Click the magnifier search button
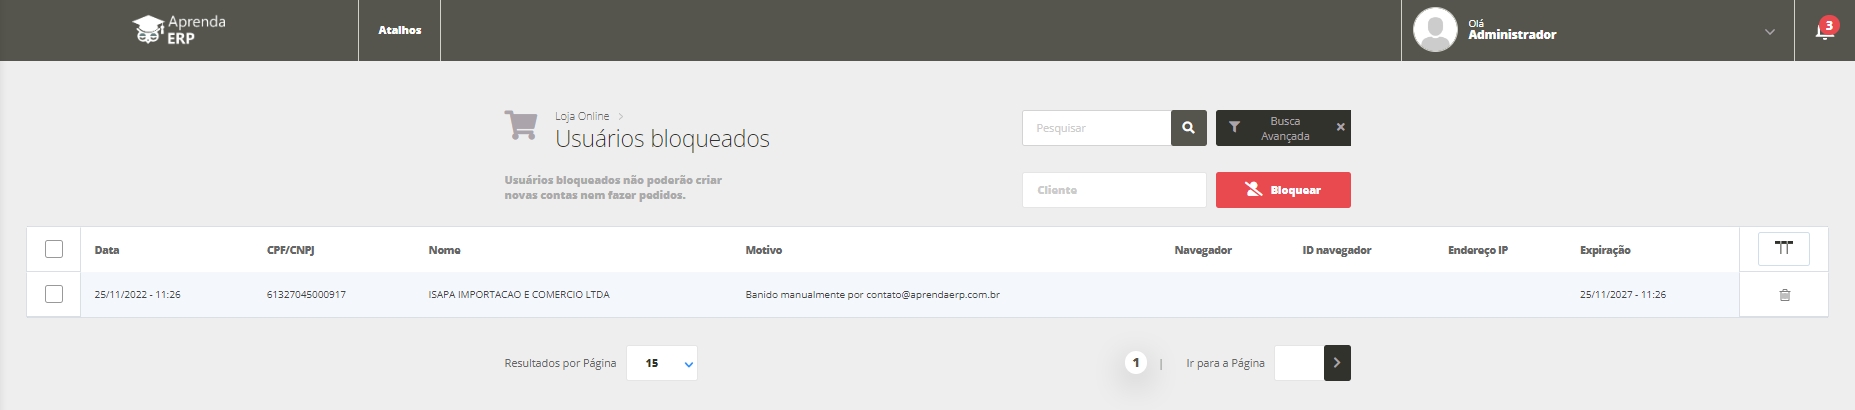This screenshot has height=410, width=1855. 1188,128
